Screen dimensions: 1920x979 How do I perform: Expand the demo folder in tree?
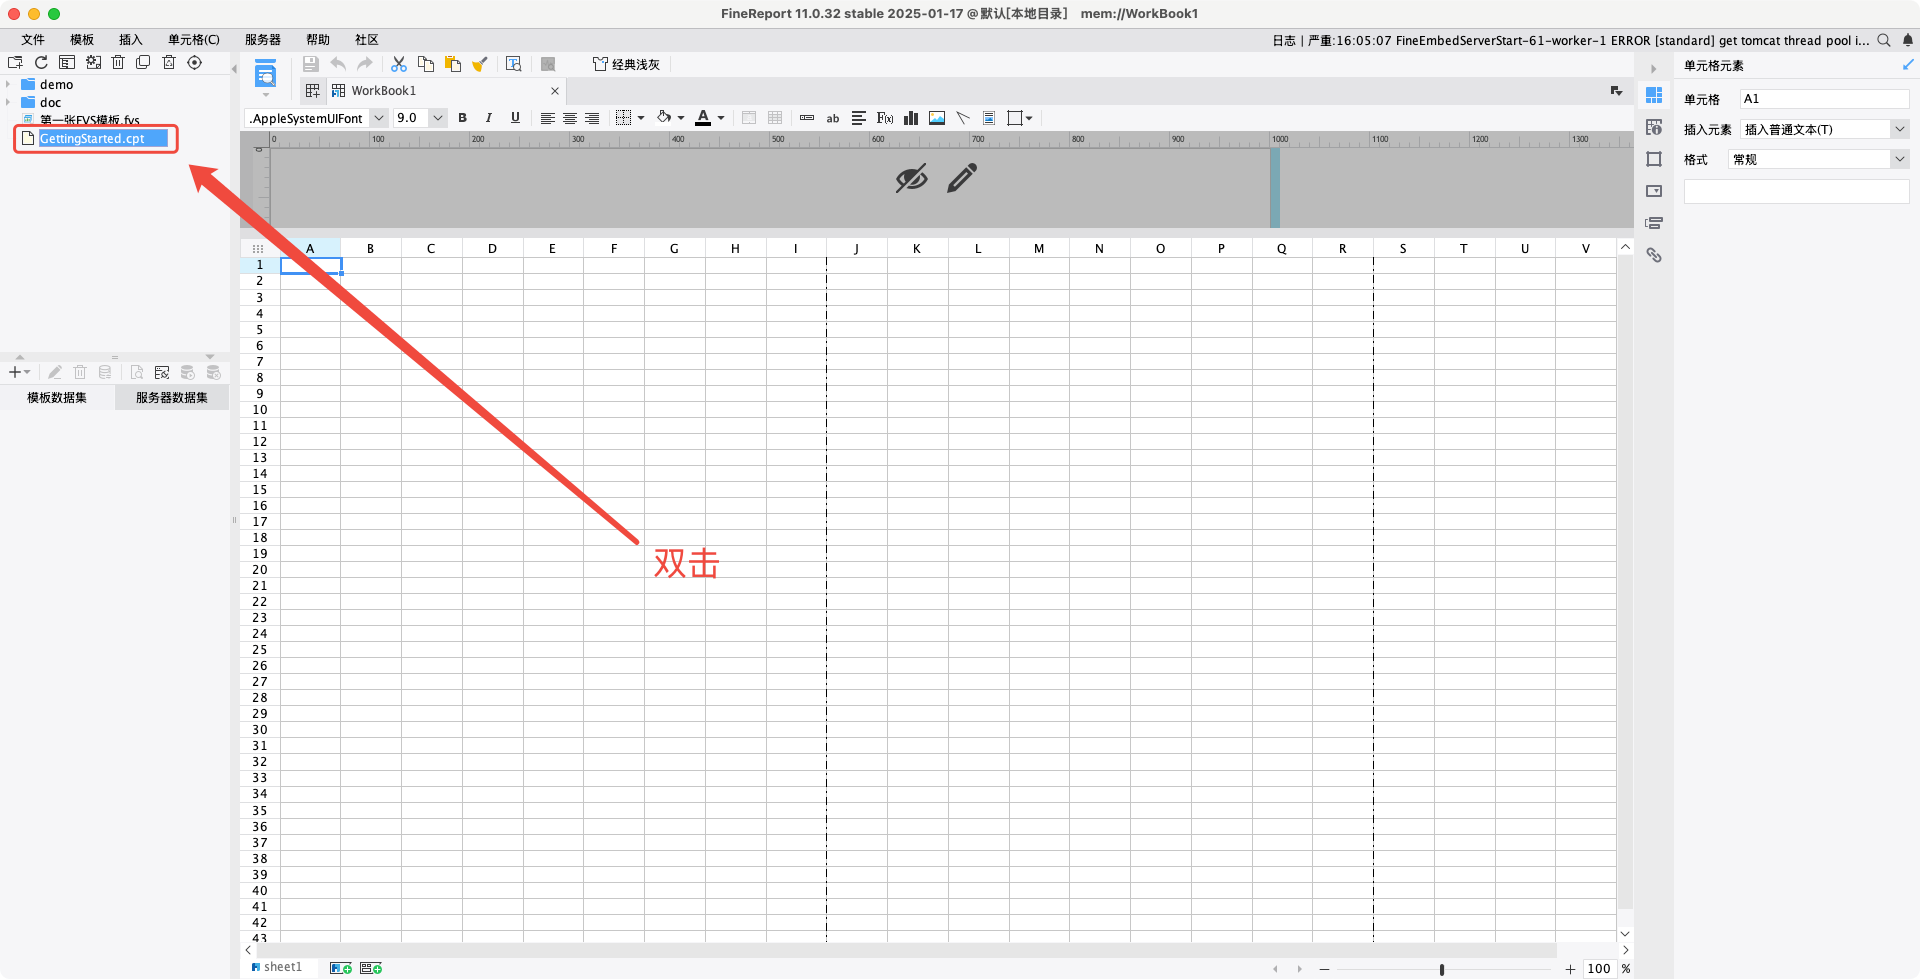(8, 85)
